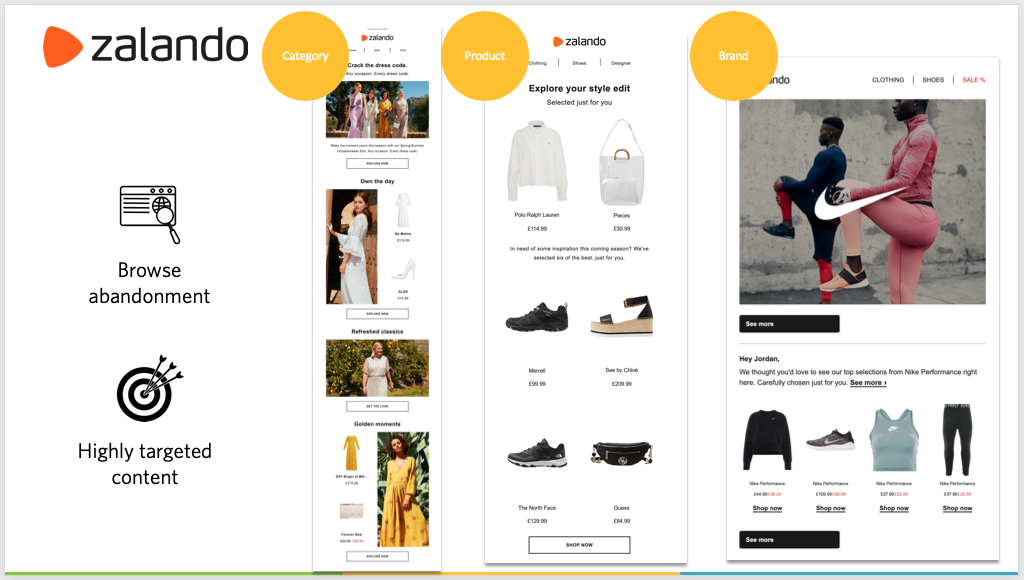1024x580 pixels.
Task: Click the 'Own the day' heading
Action: 377,182
